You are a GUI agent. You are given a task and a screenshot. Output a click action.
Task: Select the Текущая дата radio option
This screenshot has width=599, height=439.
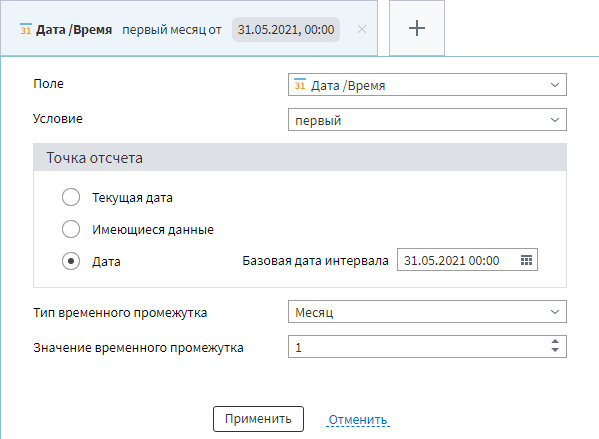point(71,198)
